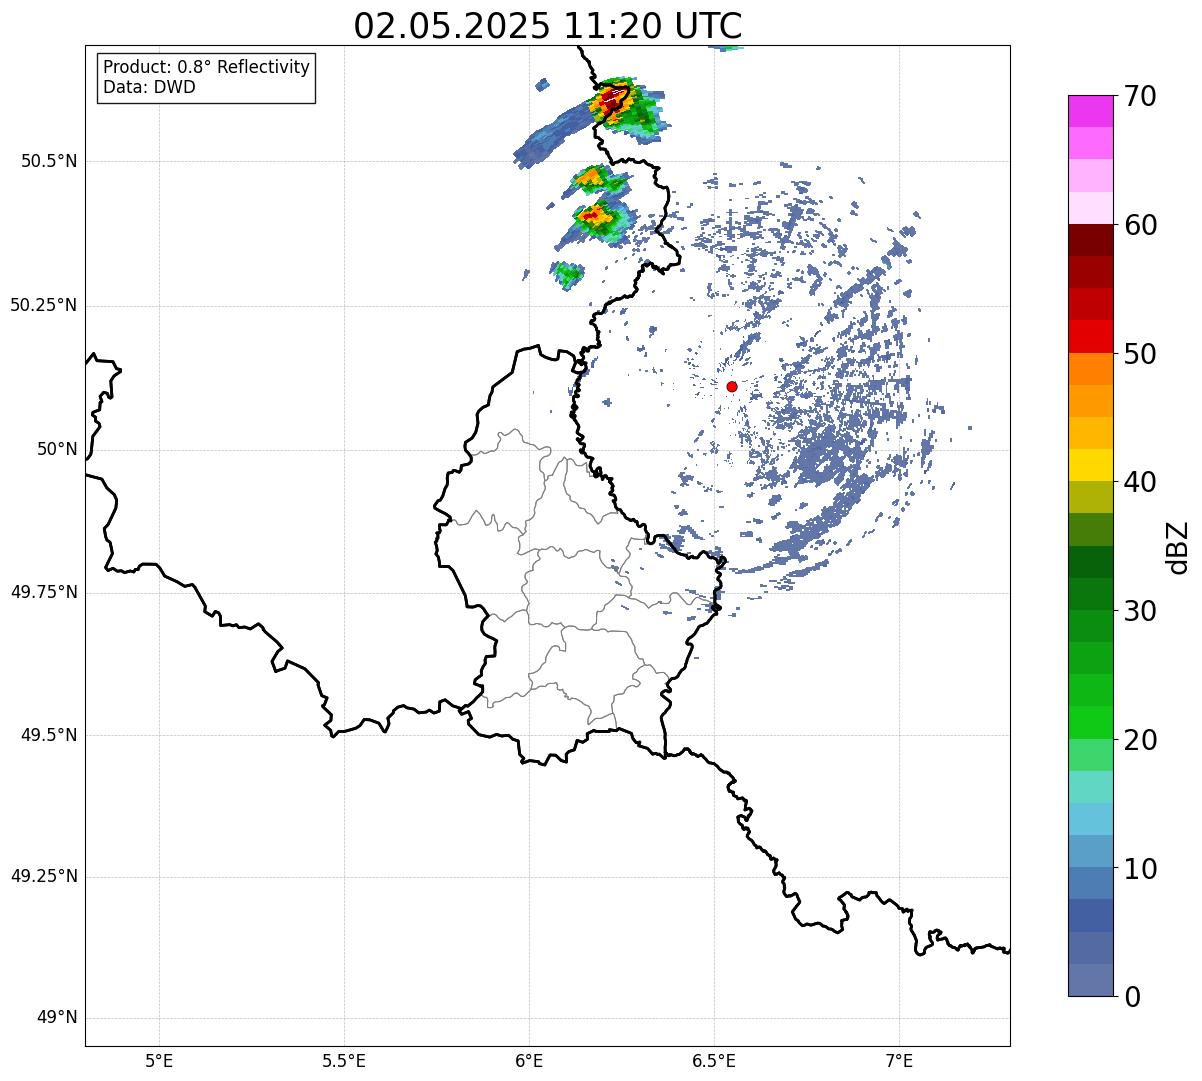Click the dark maroon colorbar swatch below 60
Image resolution: width=1202 pixels, height=1081 pixels.
tap(1091, 240)
